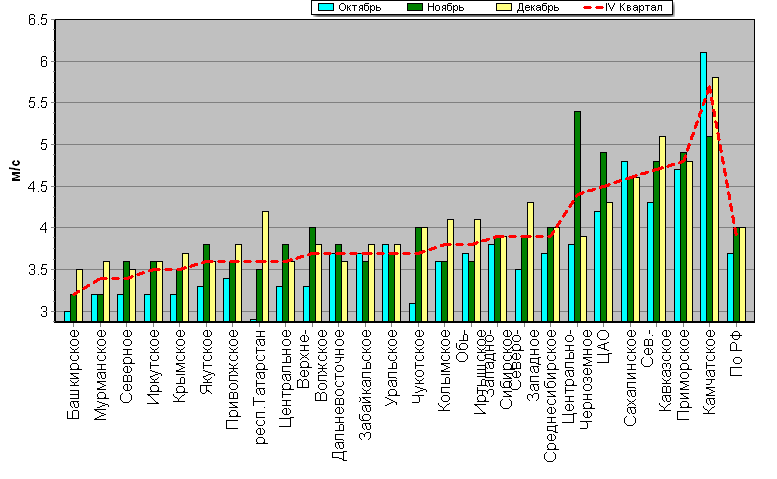Click the По РФ category label

(x=736, y=353)
